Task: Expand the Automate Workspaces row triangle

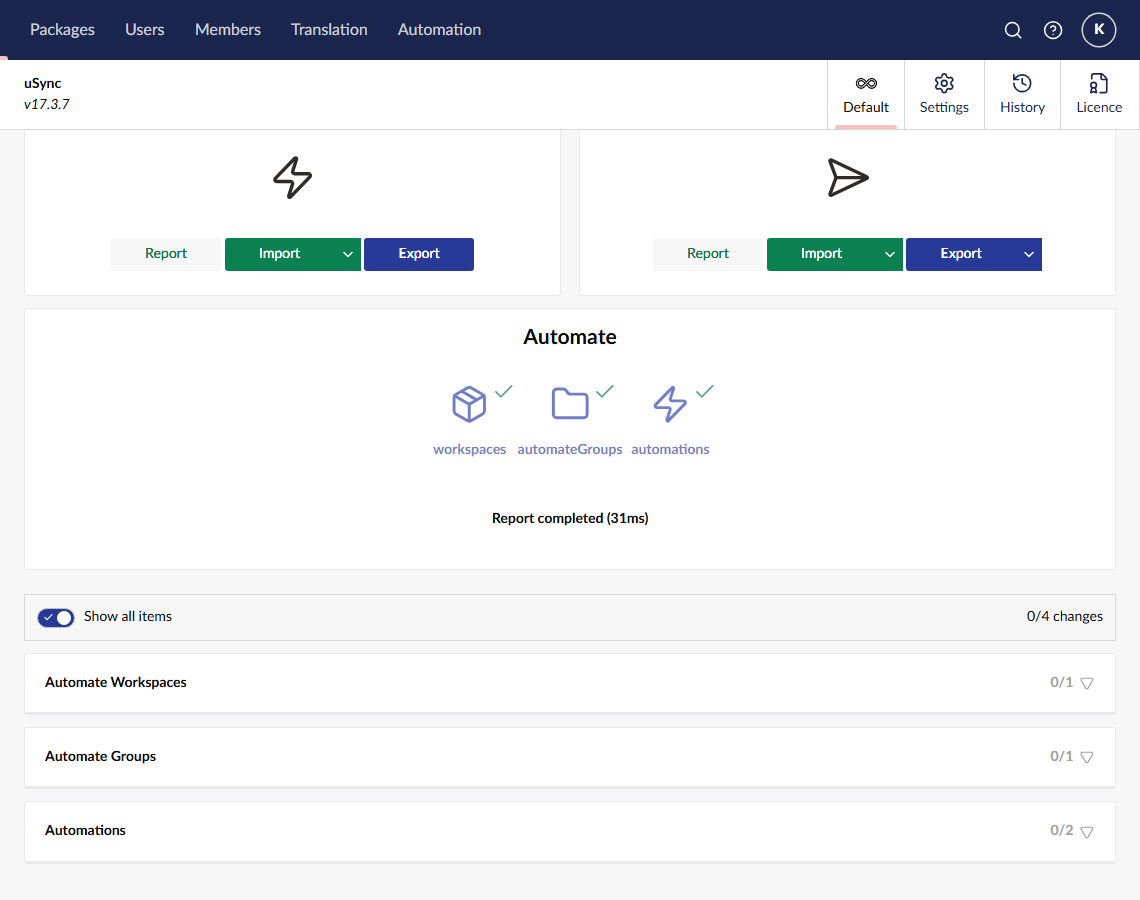Action: pos(1087,683)
